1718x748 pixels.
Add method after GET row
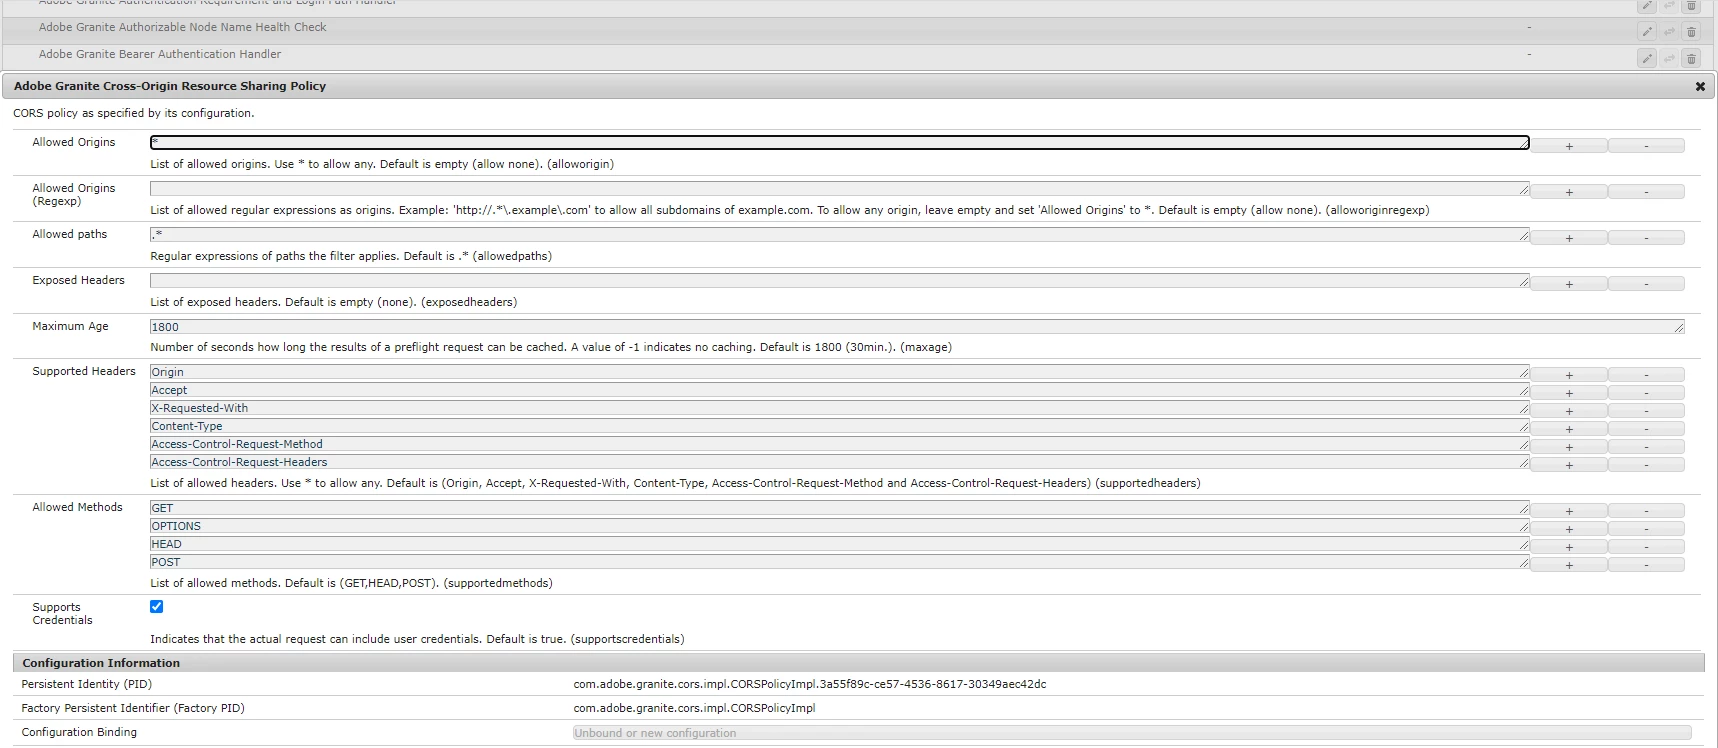click(1569, 511)
